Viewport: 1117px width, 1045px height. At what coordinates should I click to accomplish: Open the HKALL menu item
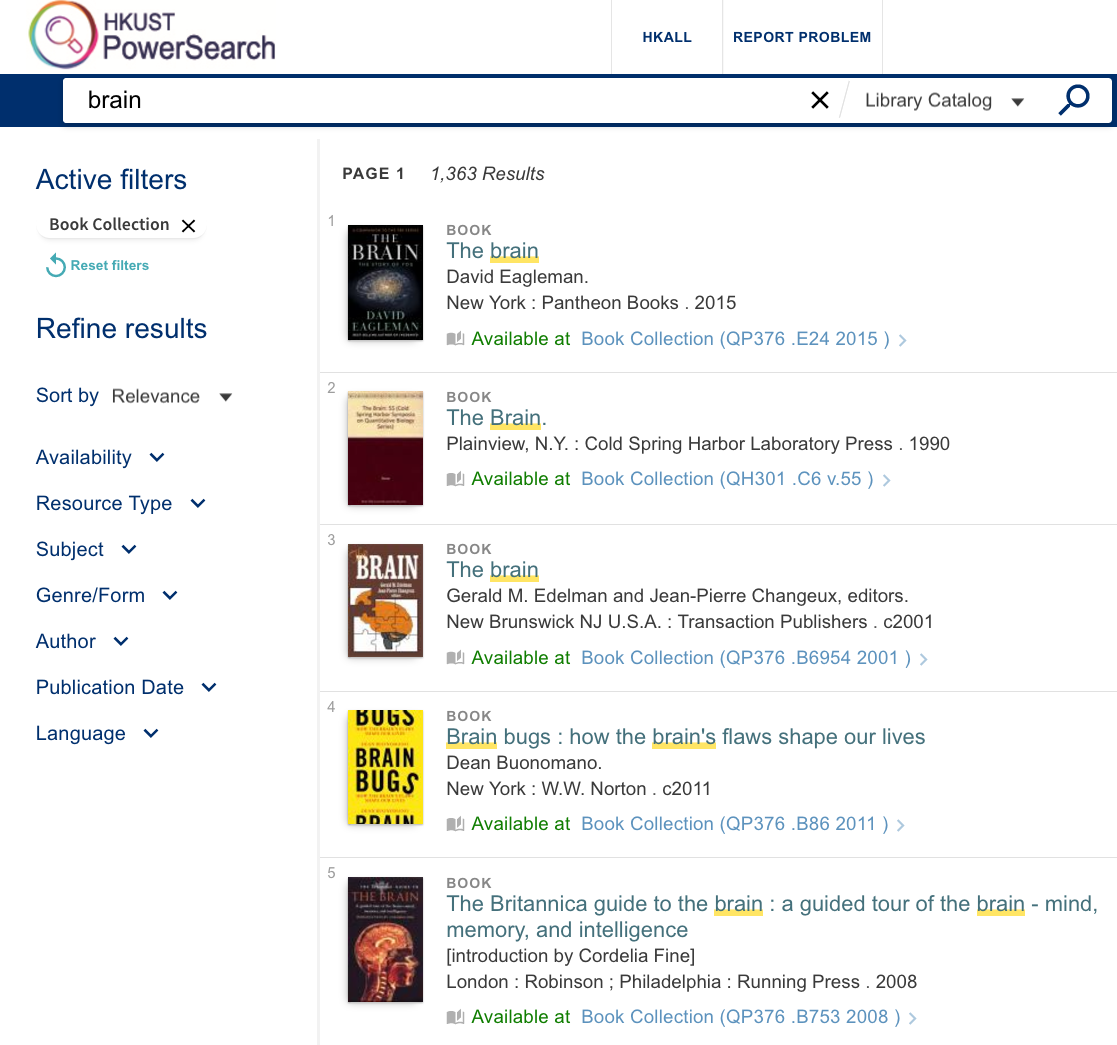[667, 37]
